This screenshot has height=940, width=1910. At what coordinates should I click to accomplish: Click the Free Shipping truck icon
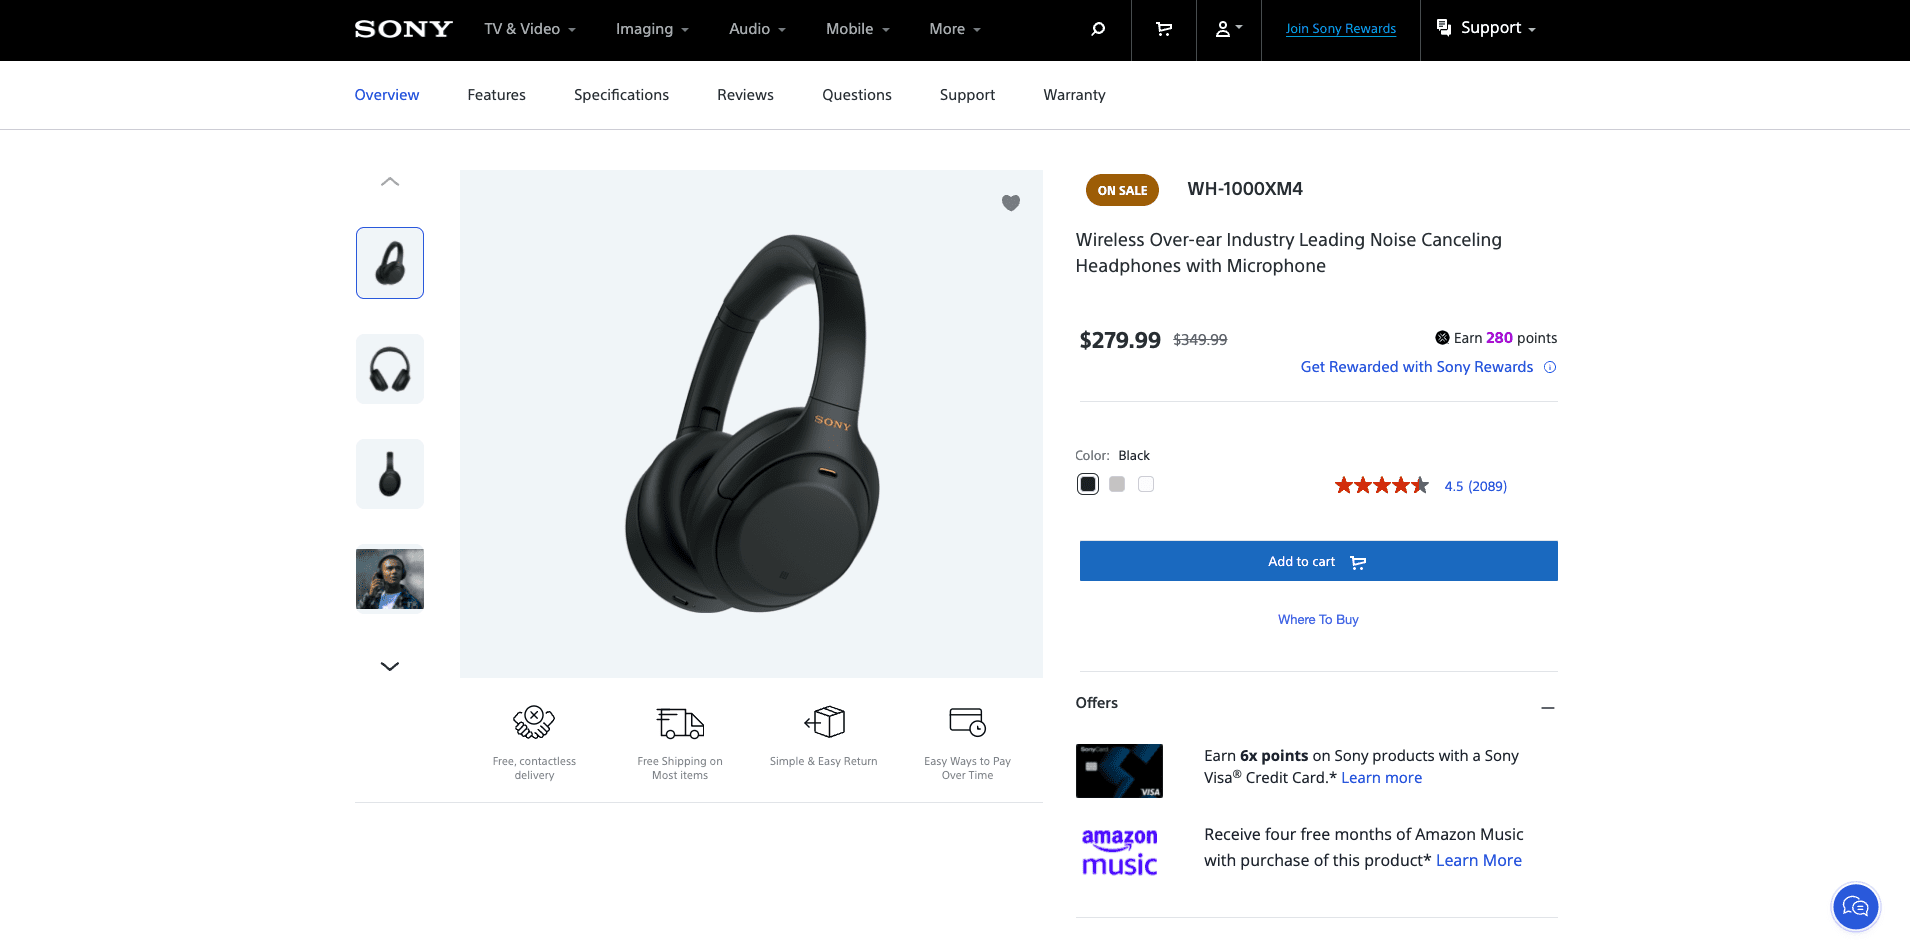tap(680, 722)
